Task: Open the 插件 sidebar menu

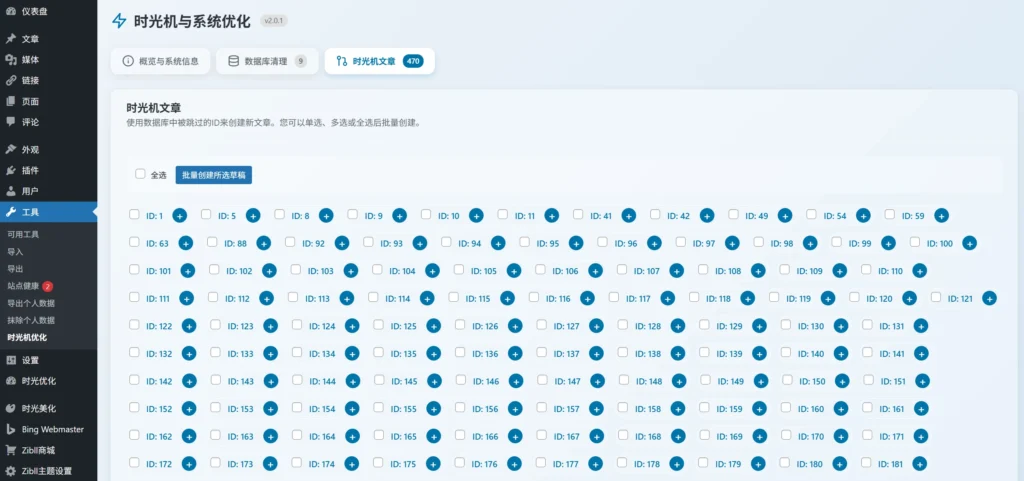Action: pyautogui.click(x=30, y=170)
